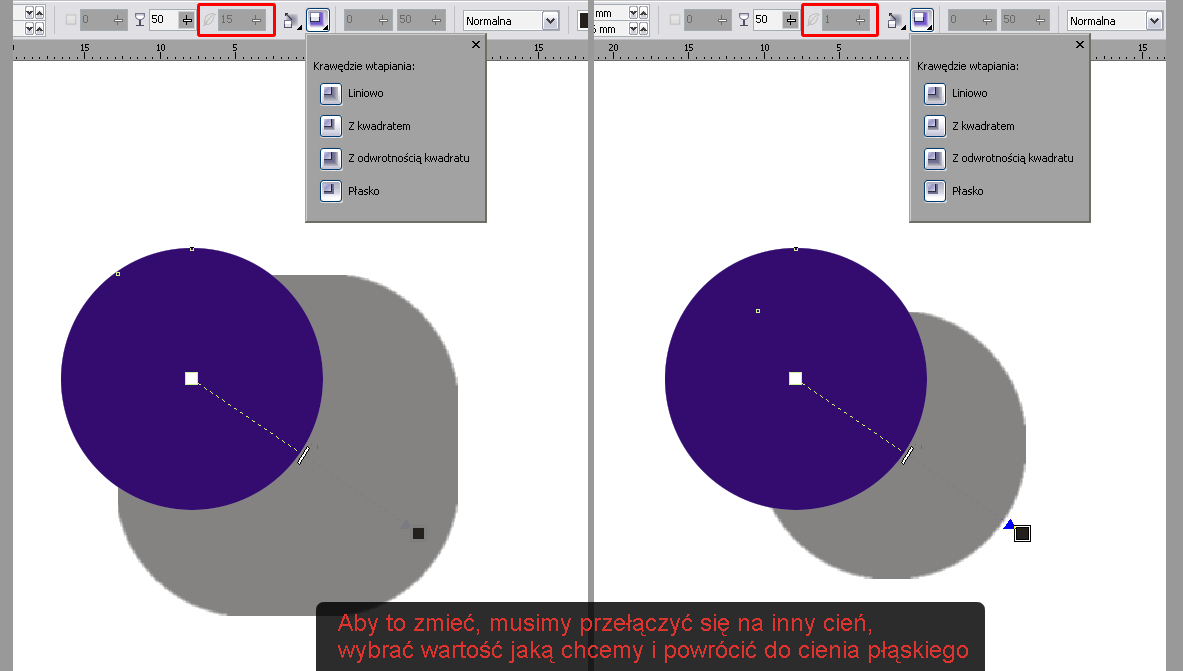The width and height of the screenshot is (1183, 671).
Task: Open feathering direction flyout in left toolbar
Action: point(291,20)
